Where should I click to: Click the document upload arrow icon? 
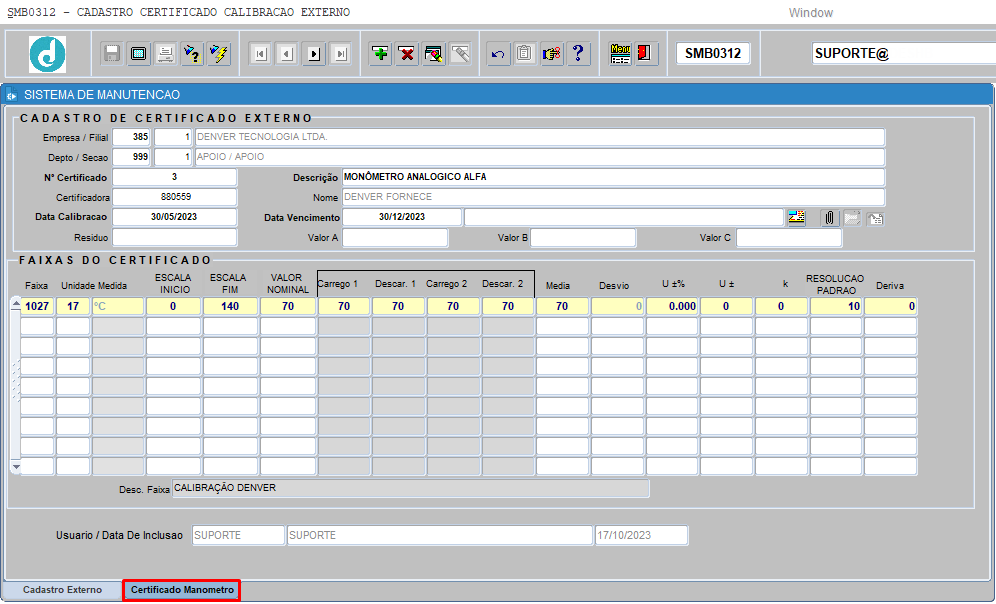[875, 219]
